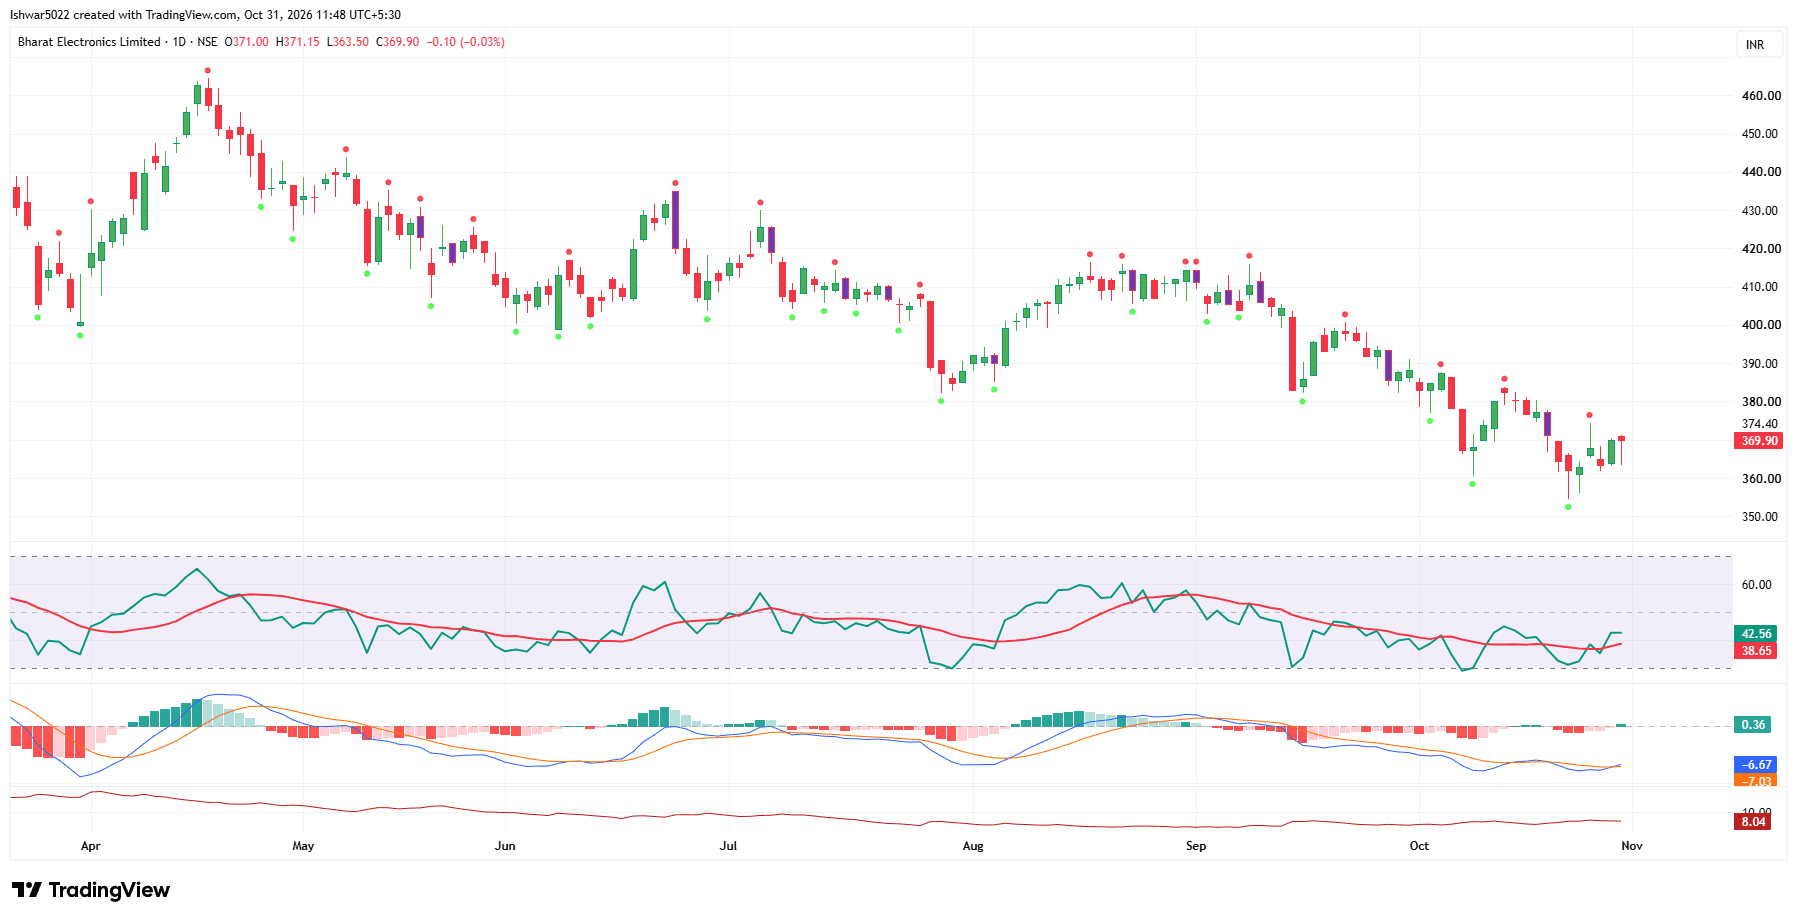Screen dimensions: 1797x920
Task: Click the red RSI average label 38.65
Action: [x=1756, y=651]
